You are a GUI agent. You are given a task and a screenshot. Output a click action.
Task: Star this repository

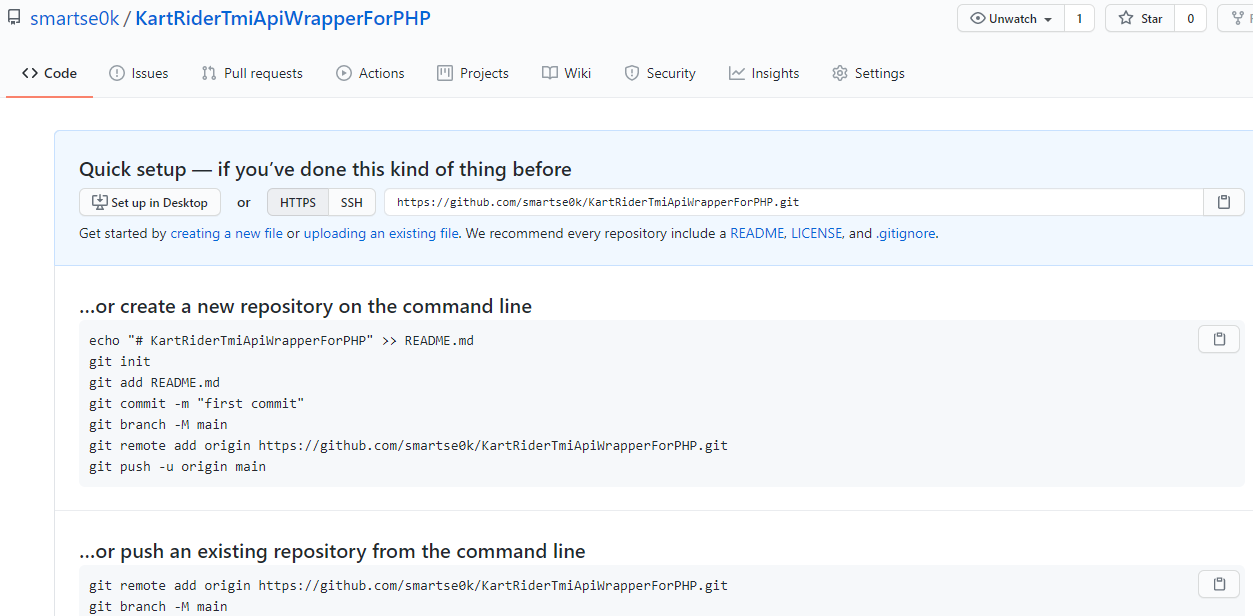coord(1139,19)
